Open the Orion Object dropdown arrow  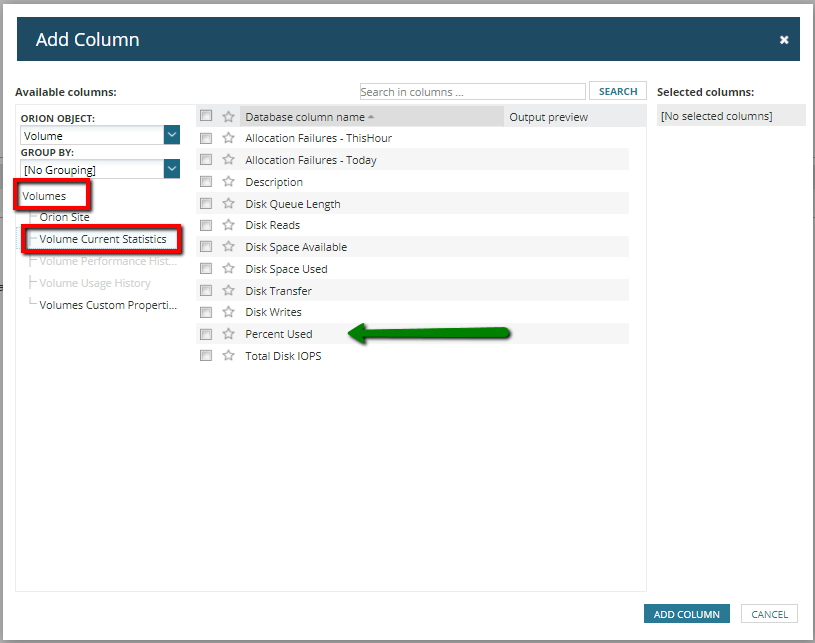click(172, 135)
